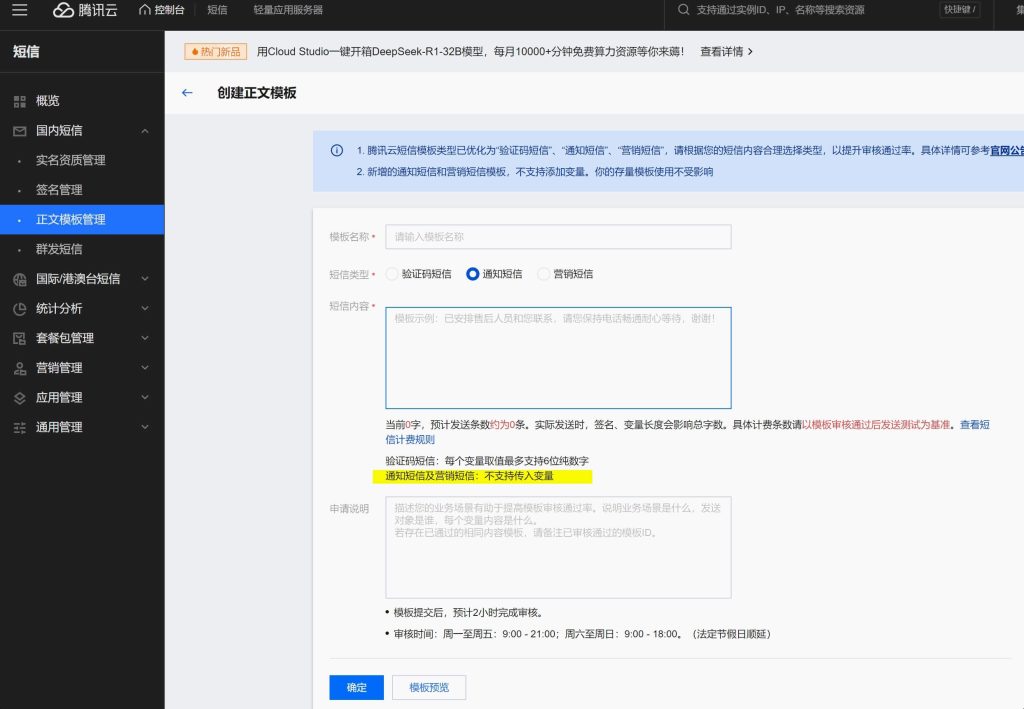
Task: Click the 热门新品 flame badge
Action: pyautogui.click(x=216, y=52)
